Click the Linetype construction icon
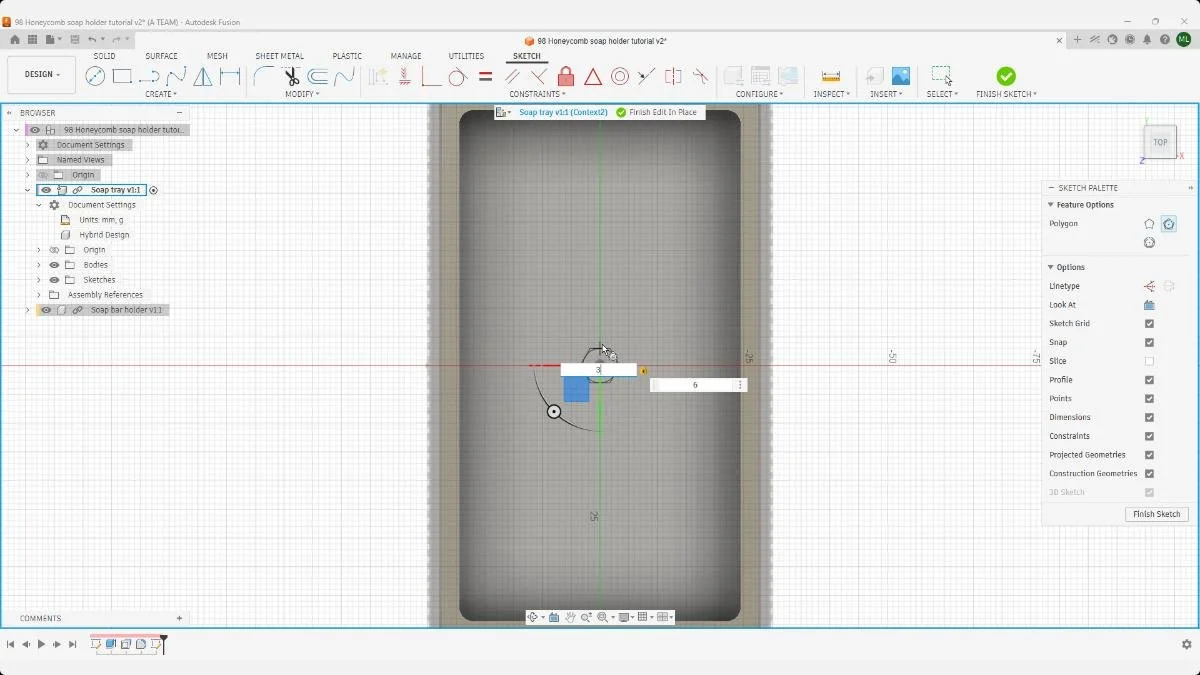 [x=1149, y=286]
